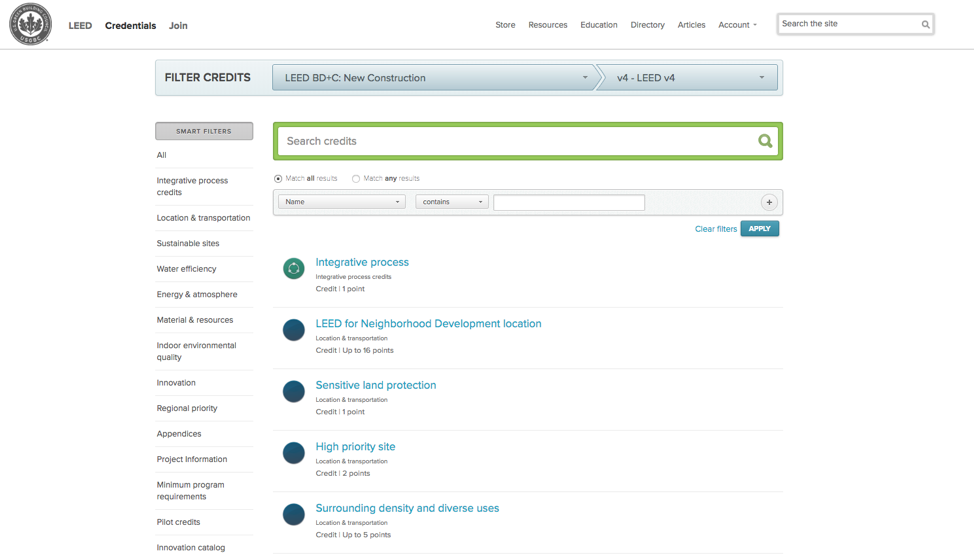
Task: Click the Integrative process credit icon
Action: click(294, 269)
